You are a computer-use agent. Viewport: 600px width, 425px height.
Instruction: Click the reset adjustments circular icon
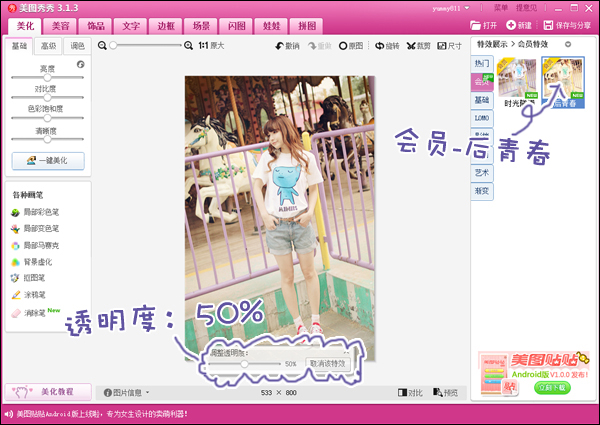tap(80, 64)
